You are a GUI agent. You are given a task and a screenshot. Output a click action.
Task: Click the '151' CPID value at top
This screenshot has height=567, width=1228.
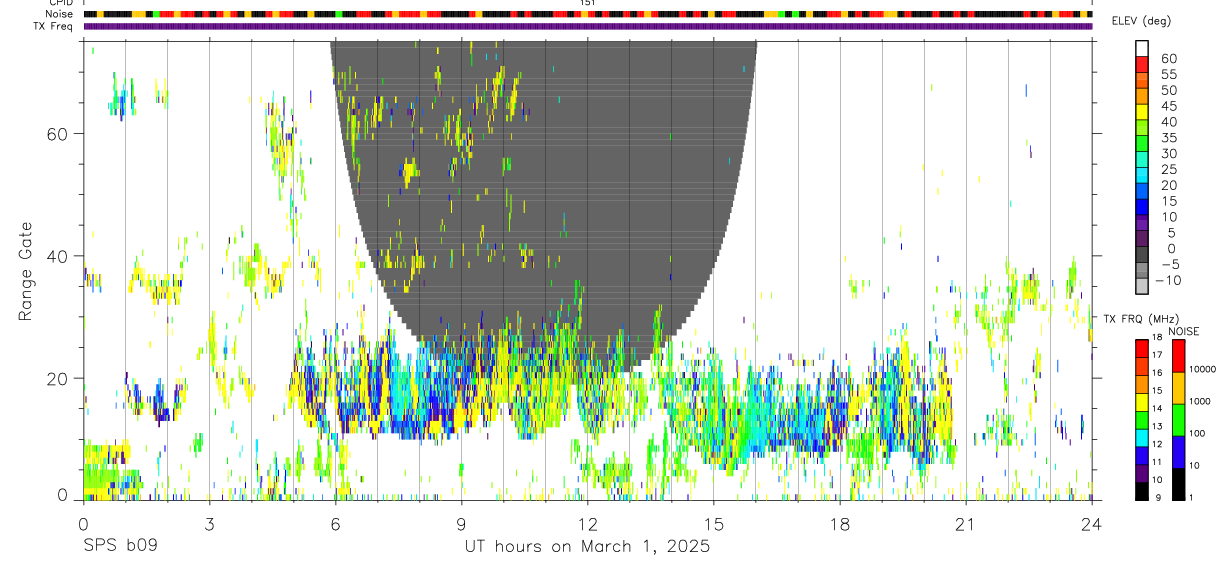coord(588,3)
